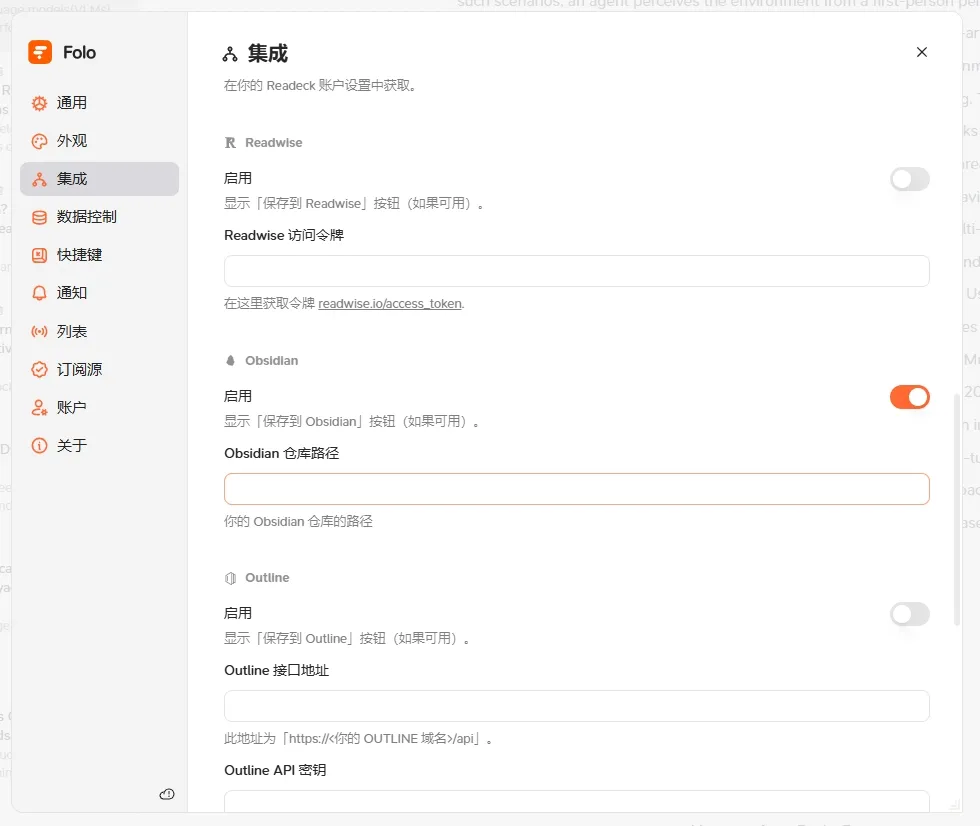Switch to the 外观 settings tab

pos(99,141)
